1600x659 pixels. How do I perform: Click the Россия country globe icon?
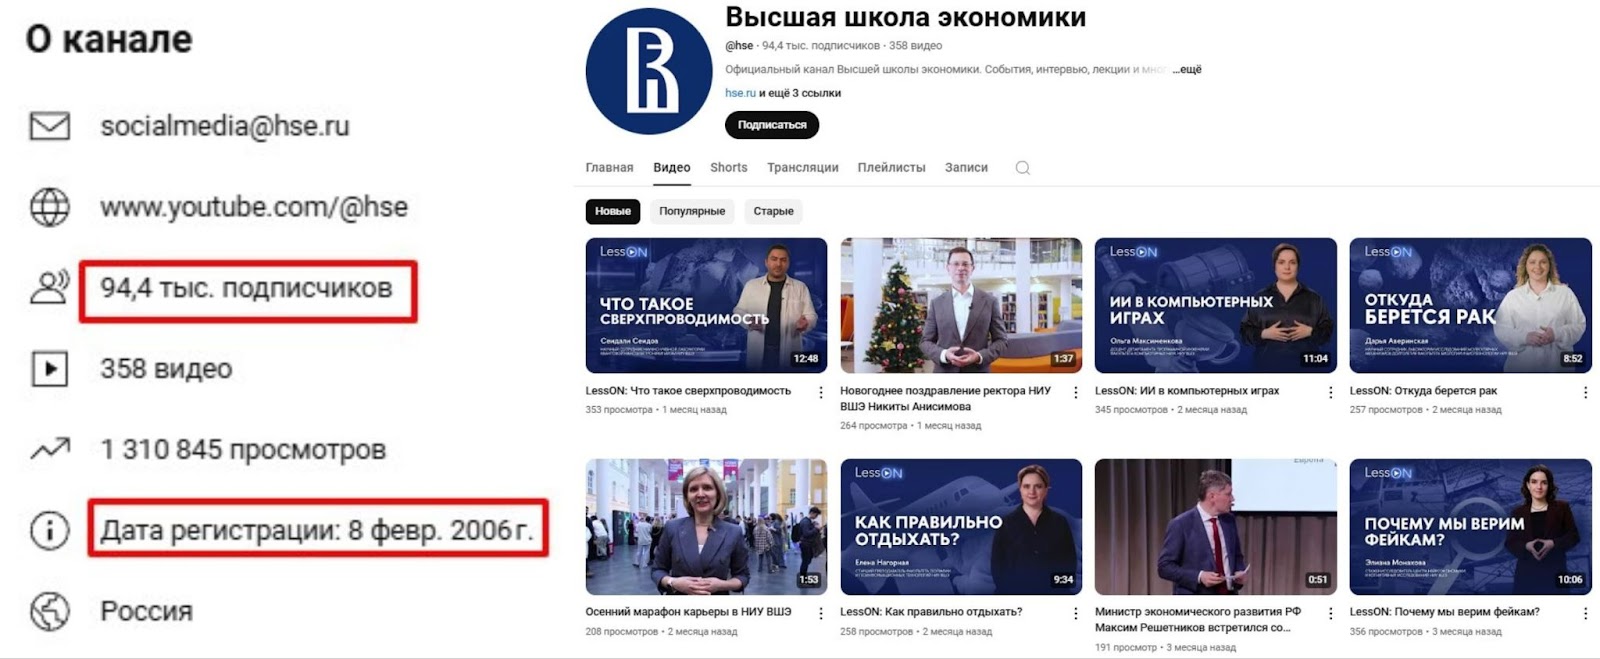coord(50,611)
